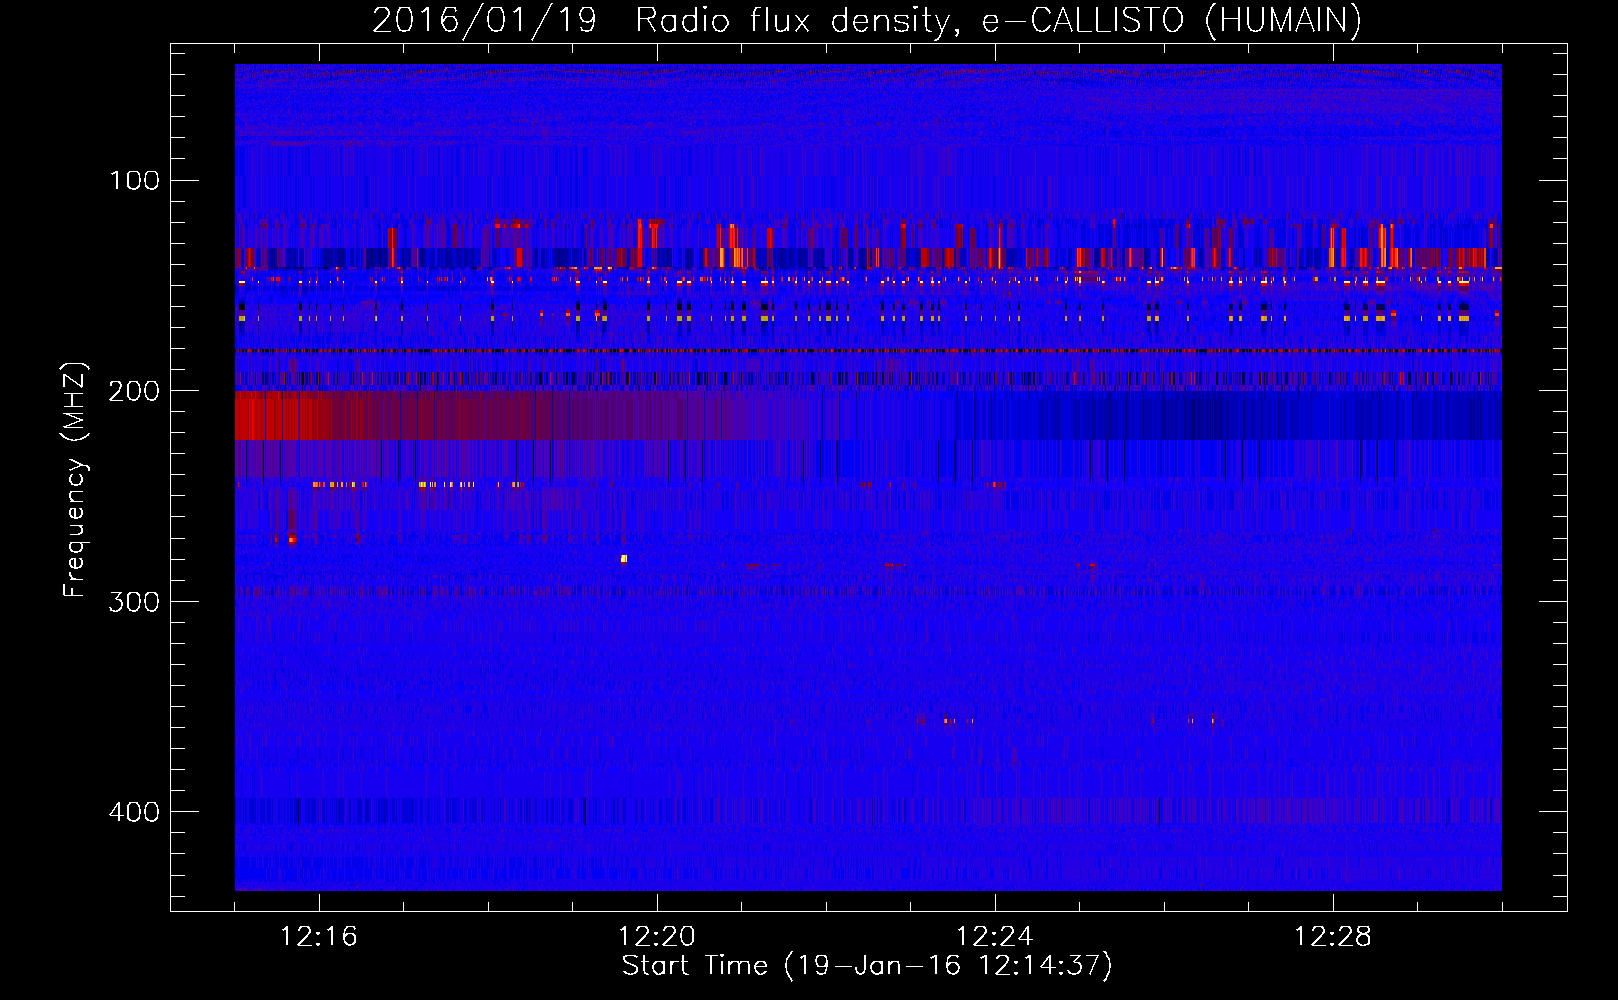
Task: Click the '12:24' time tick label
Action: 995,937
